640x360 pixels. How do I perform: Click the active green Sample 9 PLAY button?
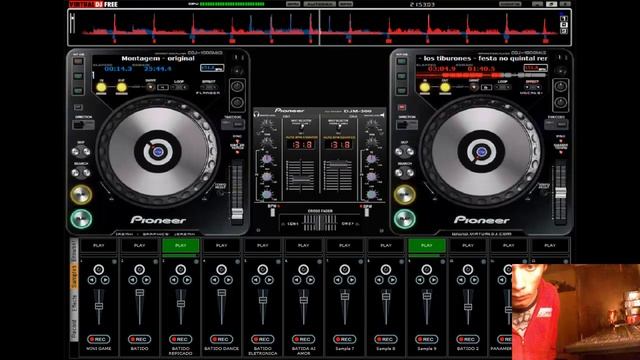[x=427, y=246]
